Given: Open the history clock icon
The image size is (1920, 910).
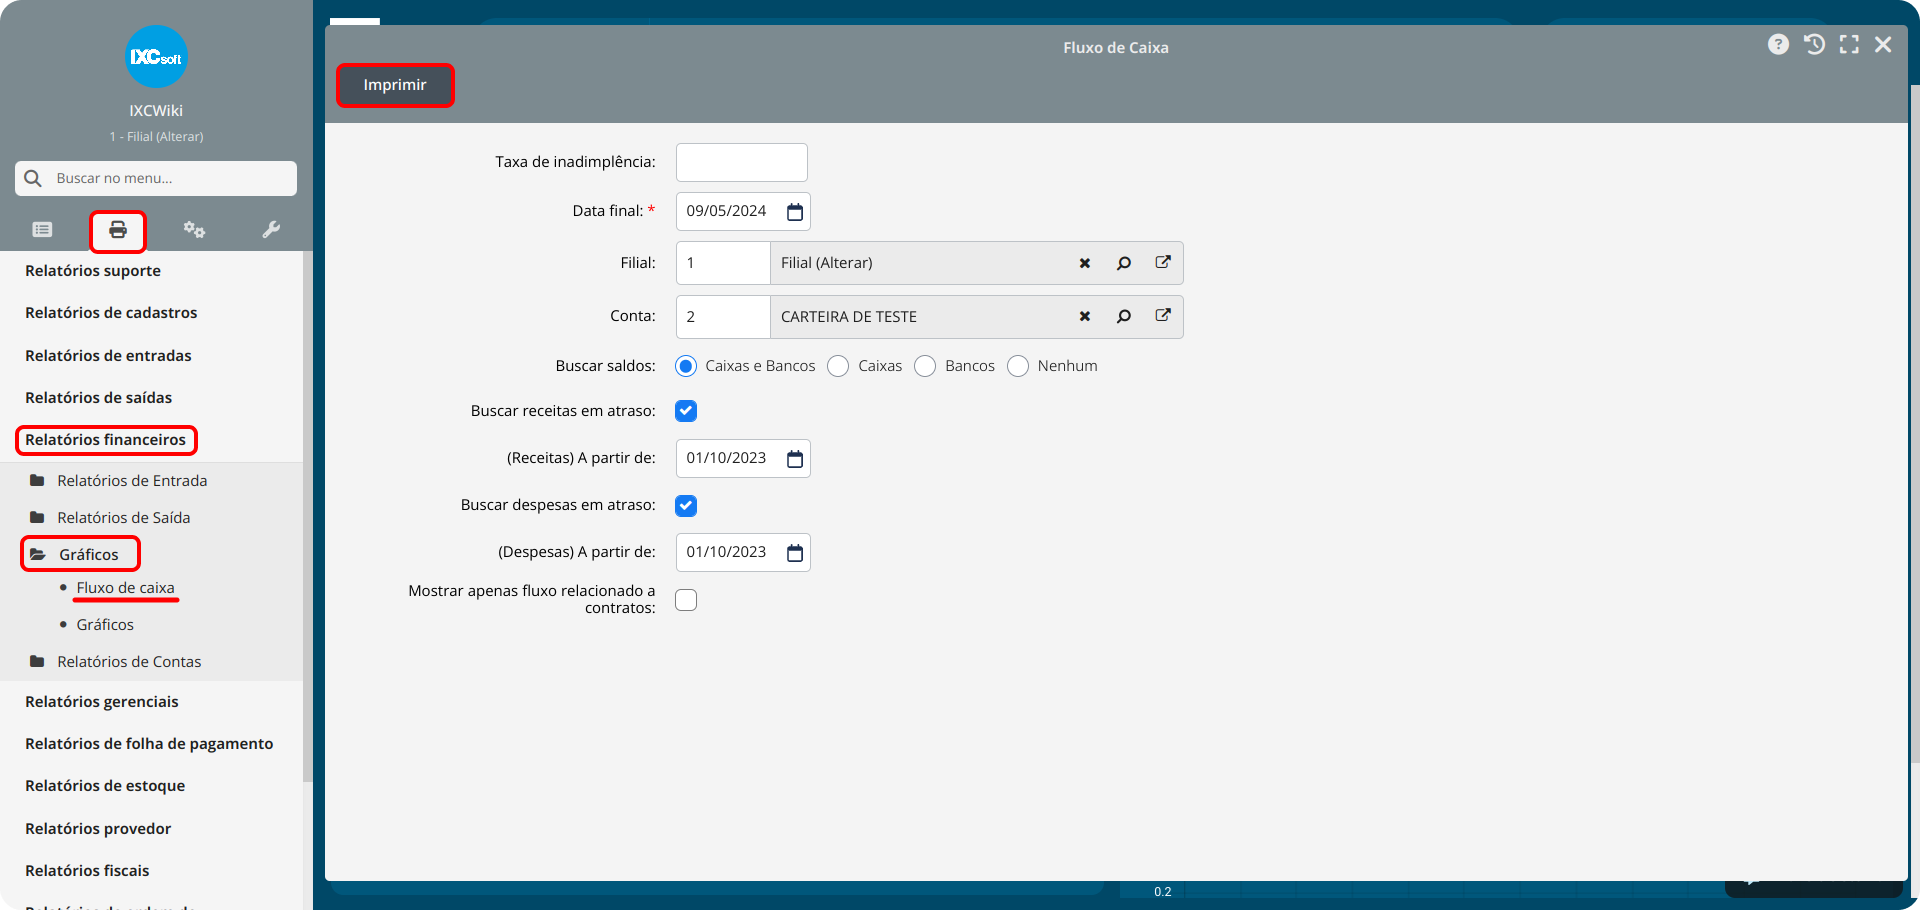Looking at the screenshot, I should pos(1814,45).
